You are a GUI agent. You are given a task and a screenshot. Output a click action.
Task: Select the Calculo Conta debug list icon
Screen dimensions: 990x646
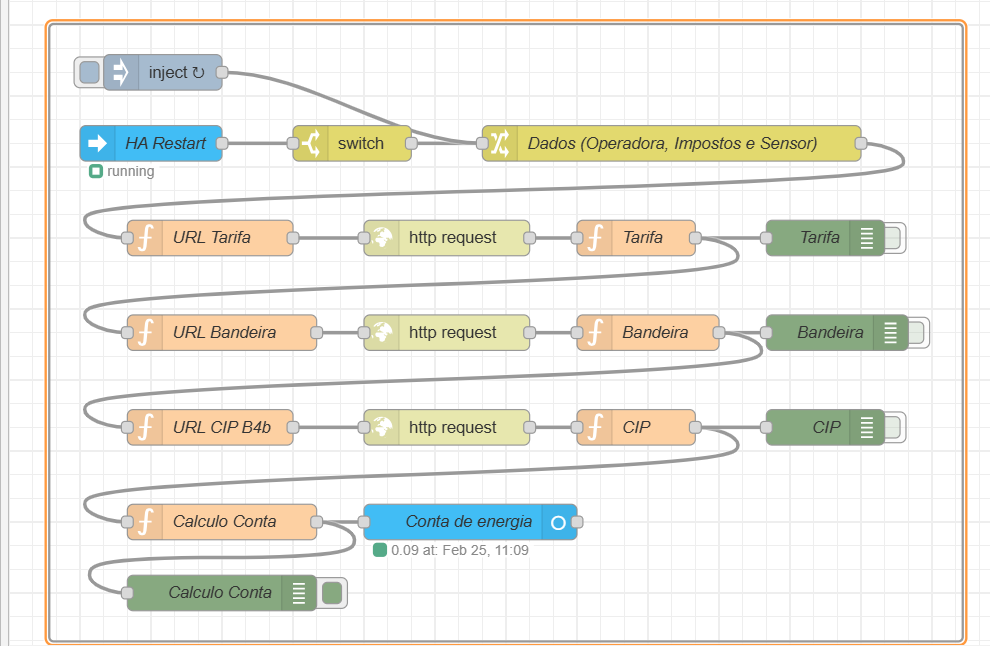[x=299, y=593]
